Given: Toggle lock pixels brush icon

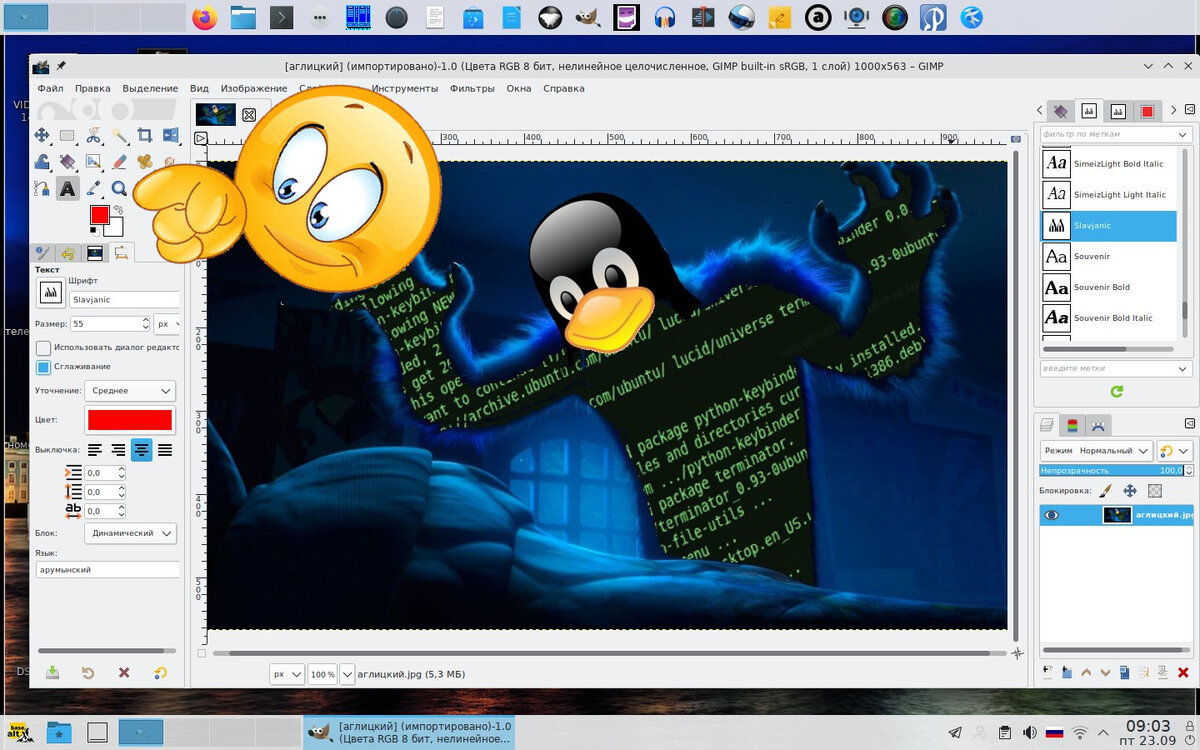Looking at the screenshot, I should click(1106, 491).
